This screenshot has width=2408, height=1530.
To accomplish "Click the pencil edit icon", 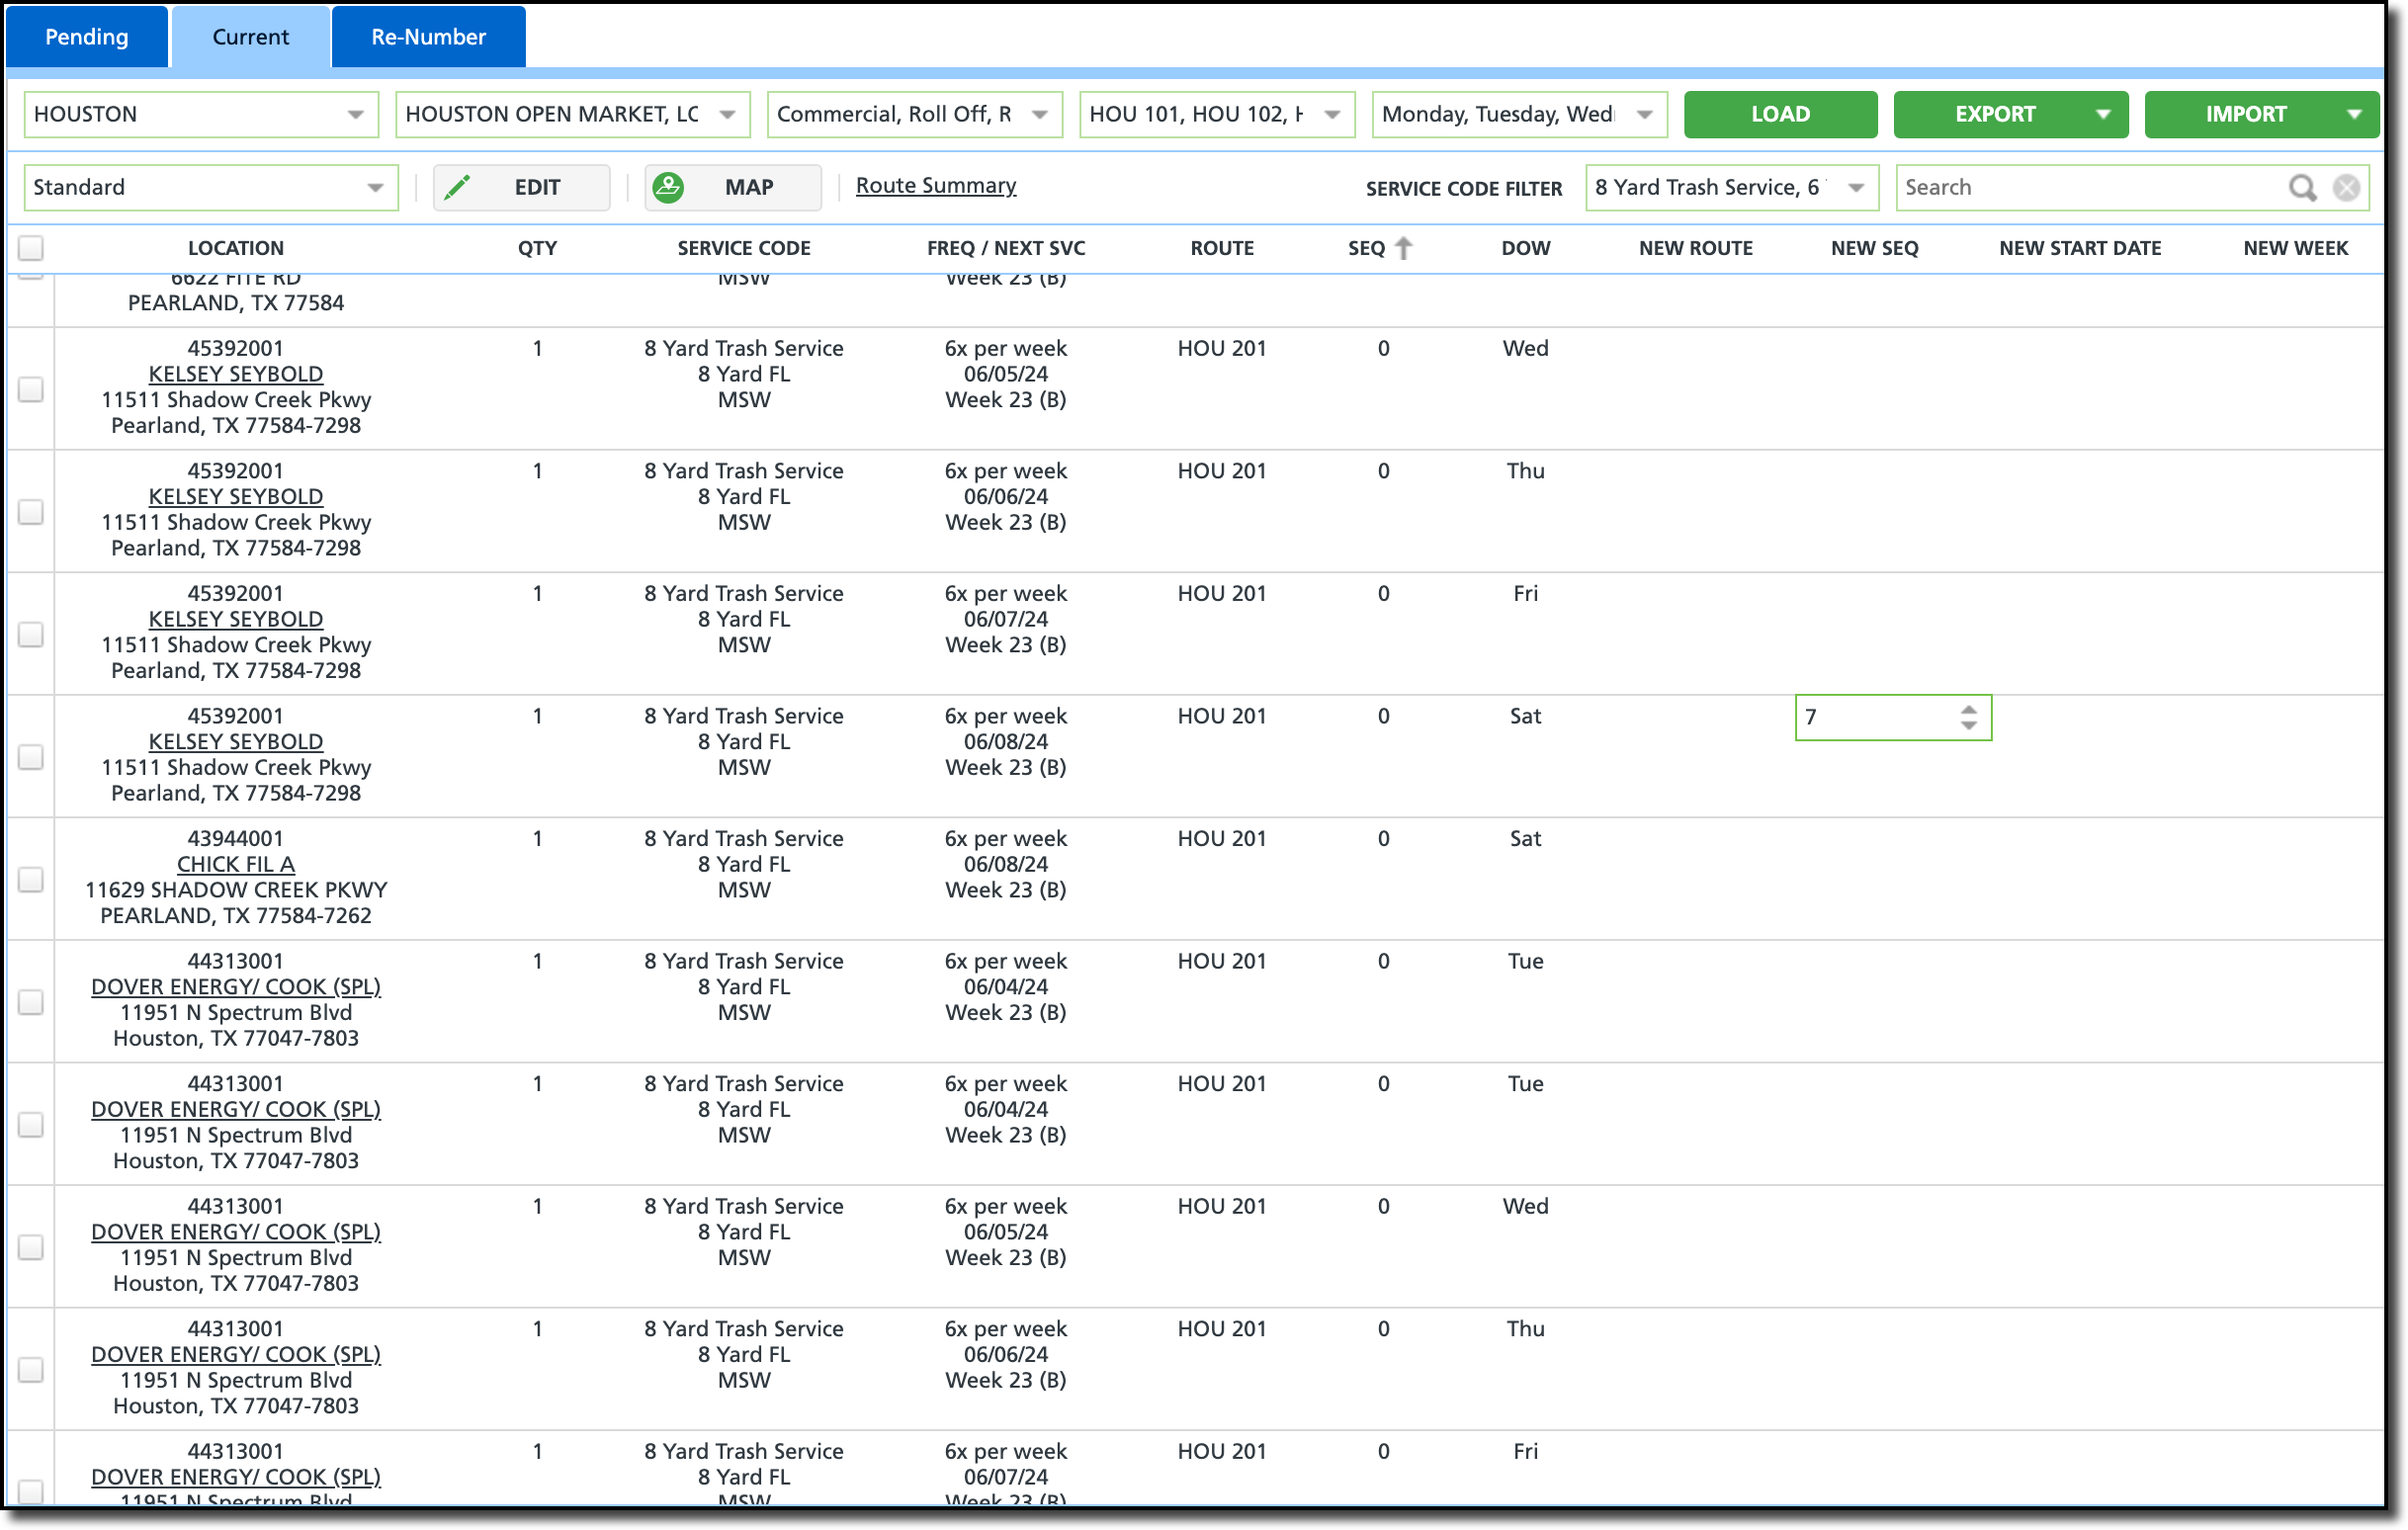I will (x=457, y=187).
